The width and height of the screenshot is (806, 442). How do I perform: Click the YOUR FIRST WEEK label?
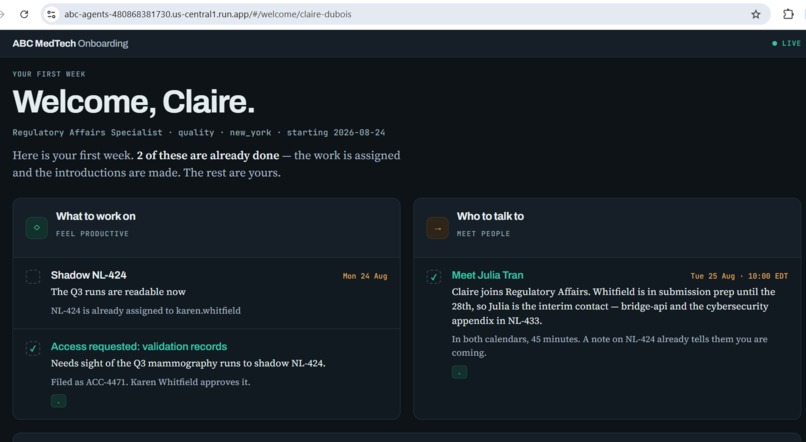tap(49, 74)
